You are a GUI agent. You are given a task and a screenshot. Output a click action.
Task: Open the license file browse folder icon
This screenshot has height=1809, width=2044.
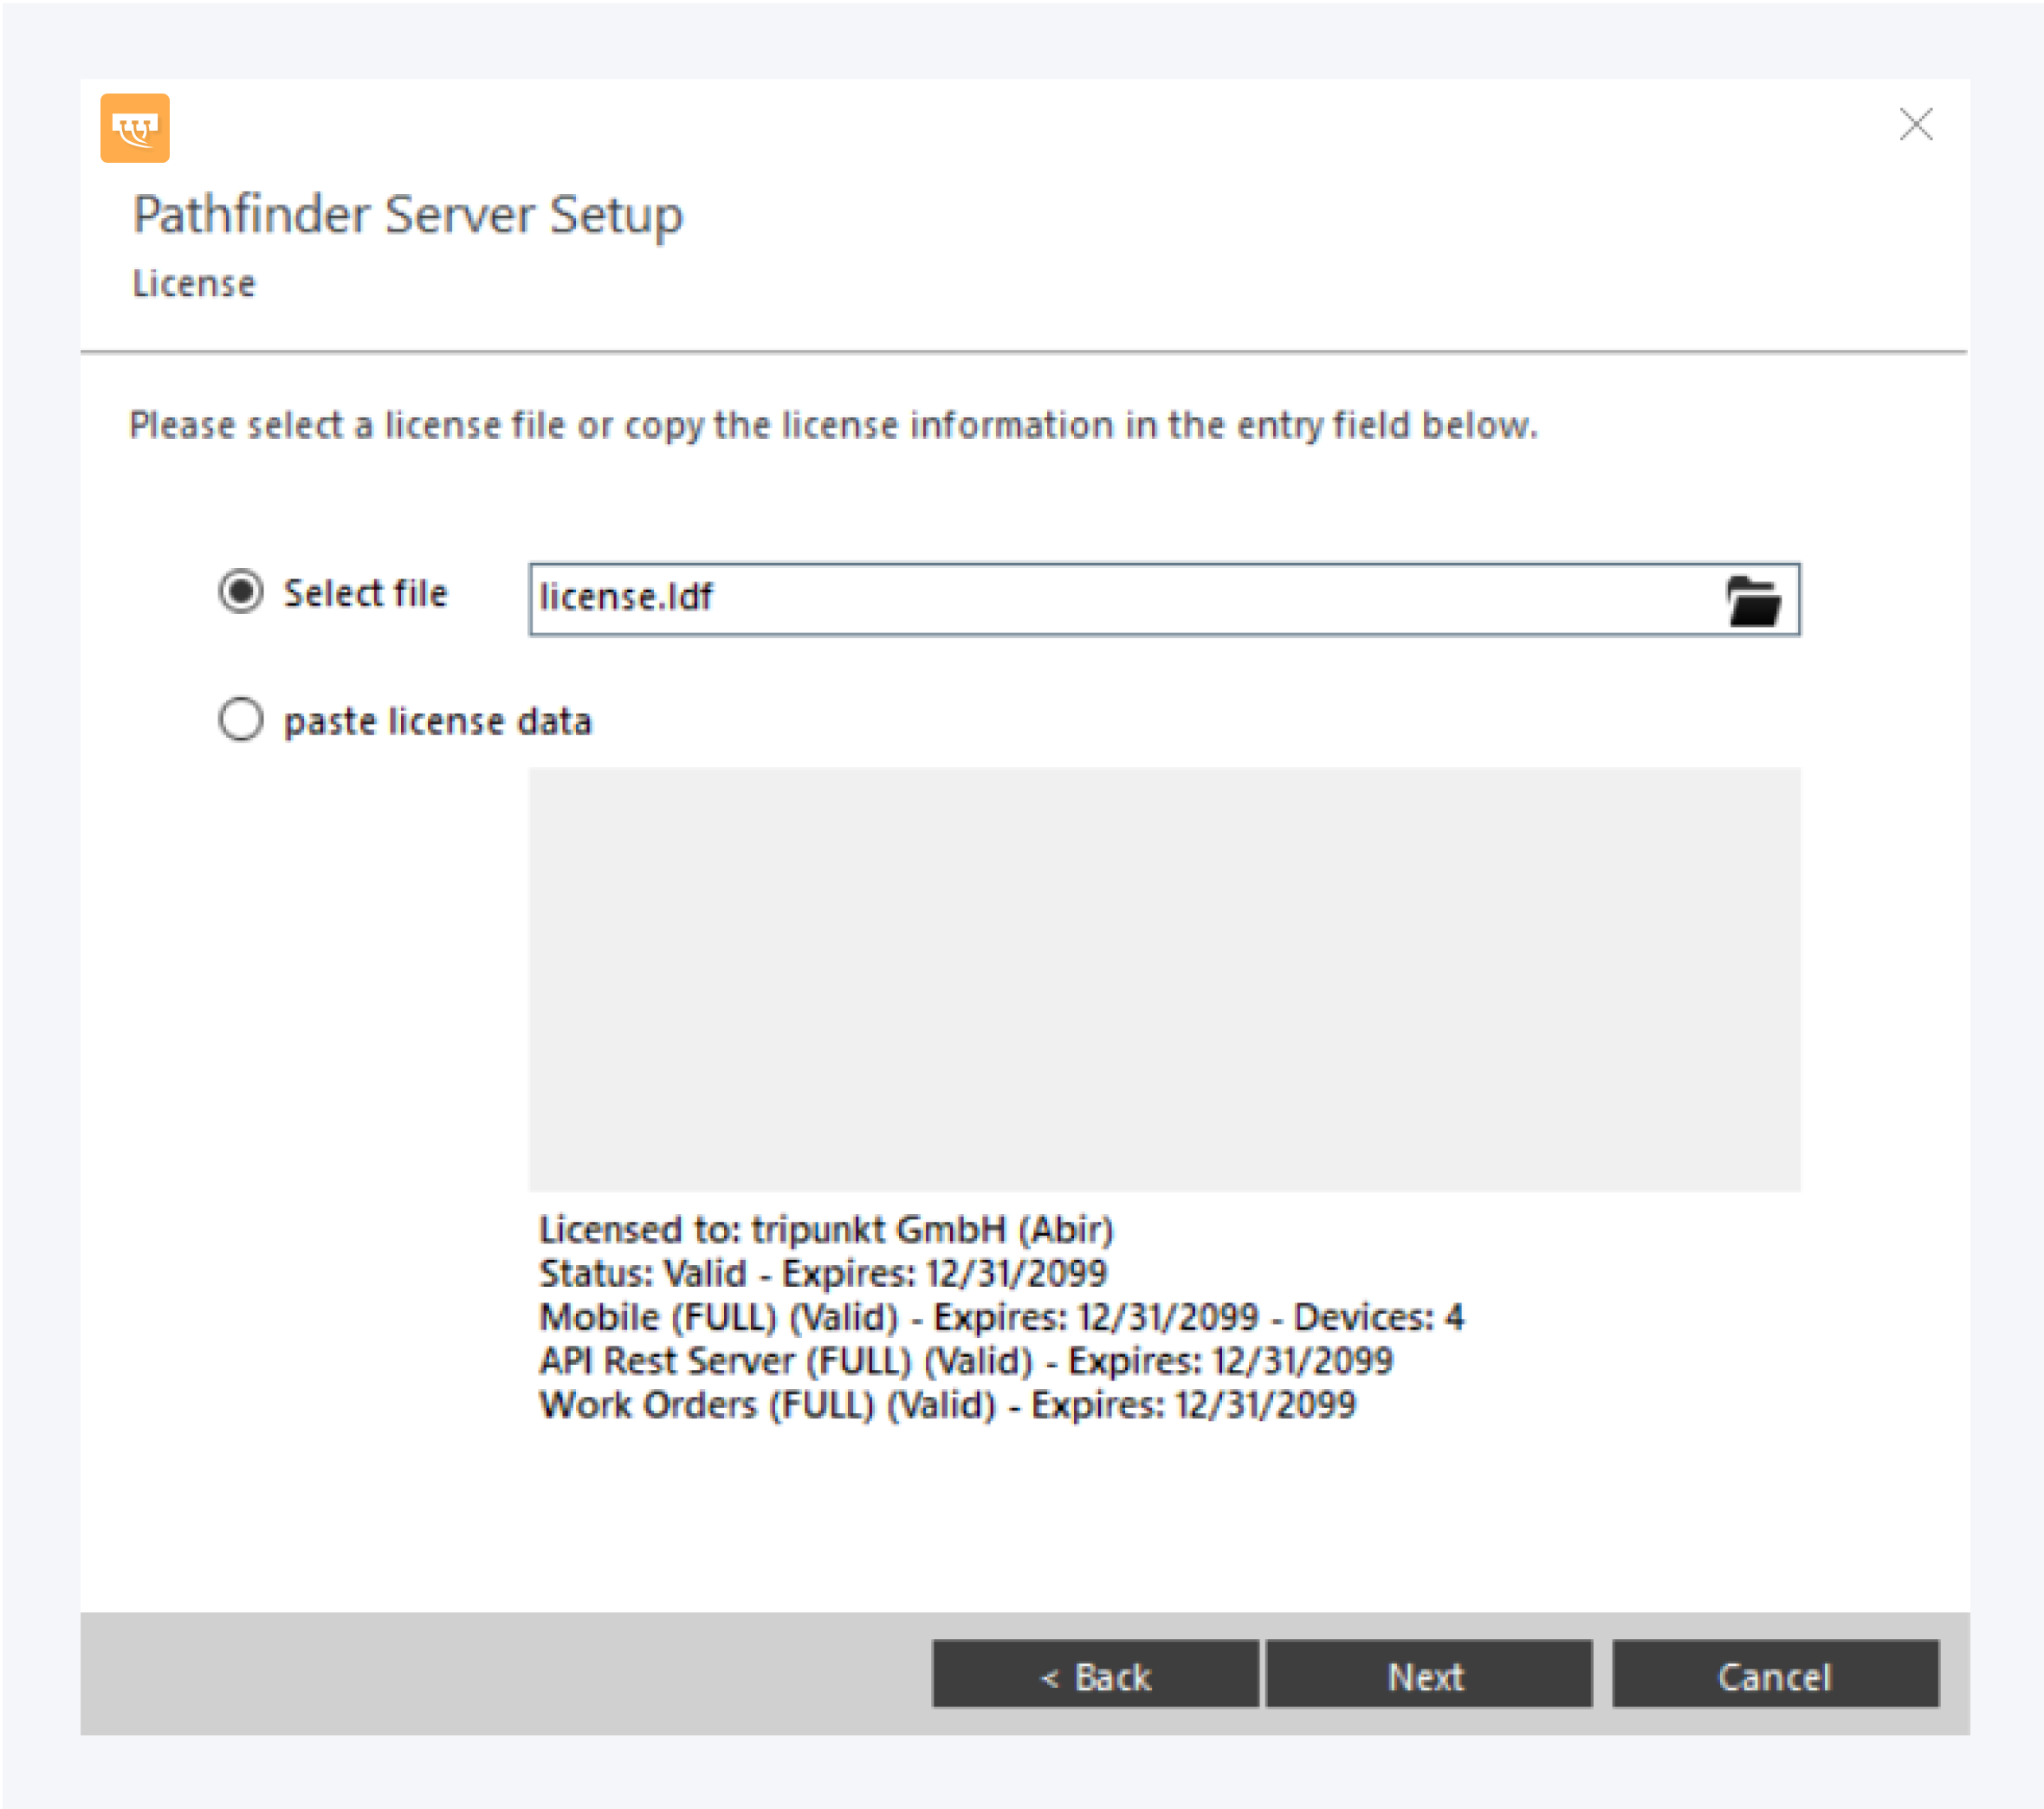[x=1752, y=601]
